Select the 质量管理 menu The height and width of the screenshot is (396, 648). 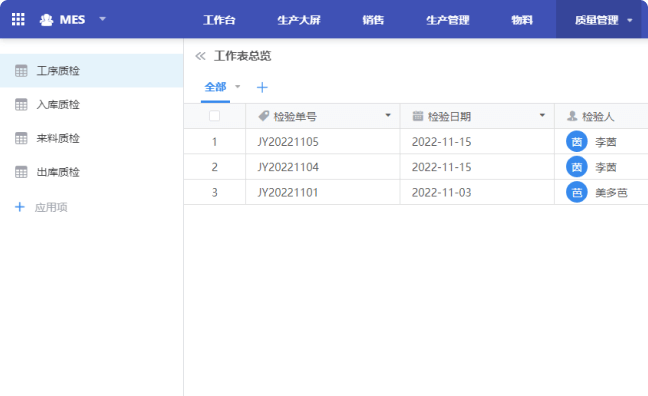coord(596,20)
